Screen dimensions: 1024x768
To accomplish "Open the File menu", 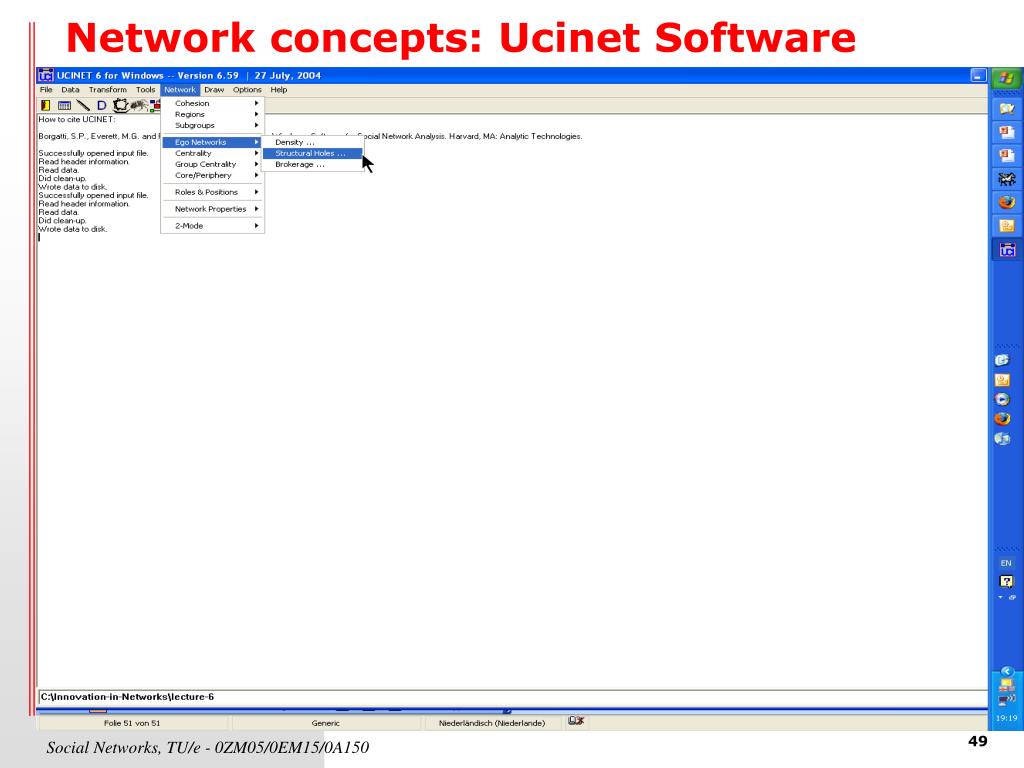I will (46, 90).
